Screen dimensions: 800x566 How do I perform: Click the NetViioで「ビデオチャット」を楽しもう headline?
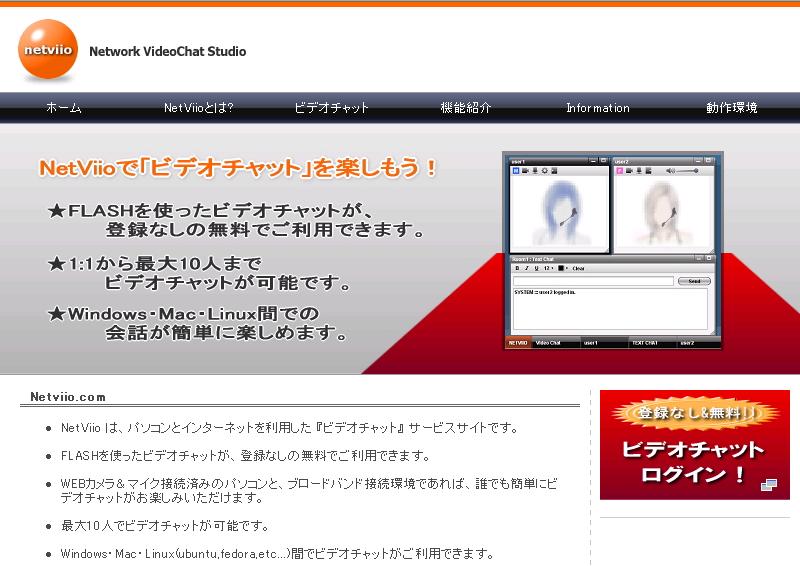238,168
